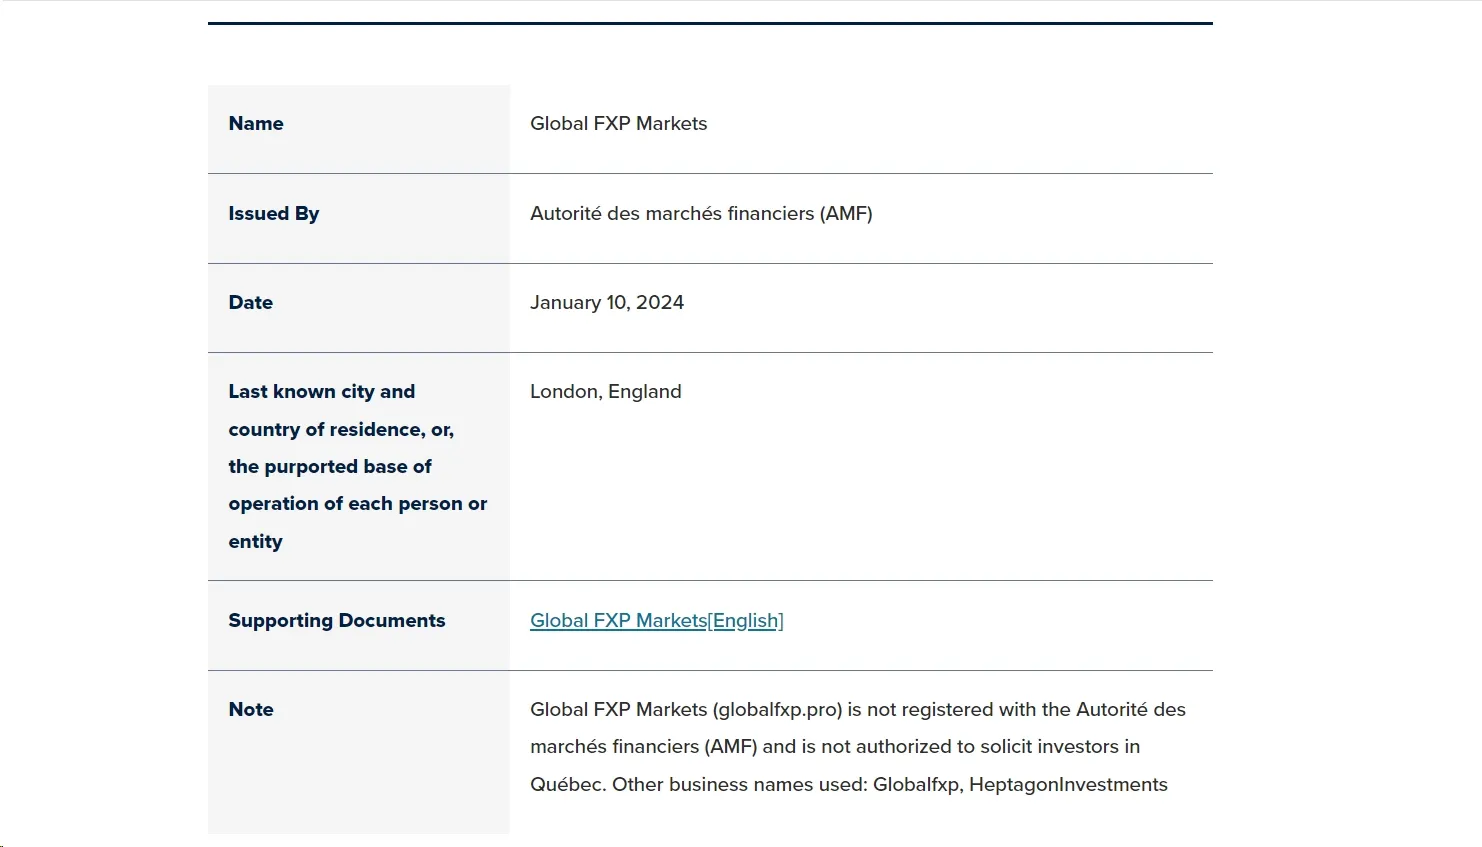The height and width of the screenshot is (847, 1482).
Task: Click the 'HeptagonInvestments' business name in the note
Action: pyautogui.click(x=1068, y=785)
